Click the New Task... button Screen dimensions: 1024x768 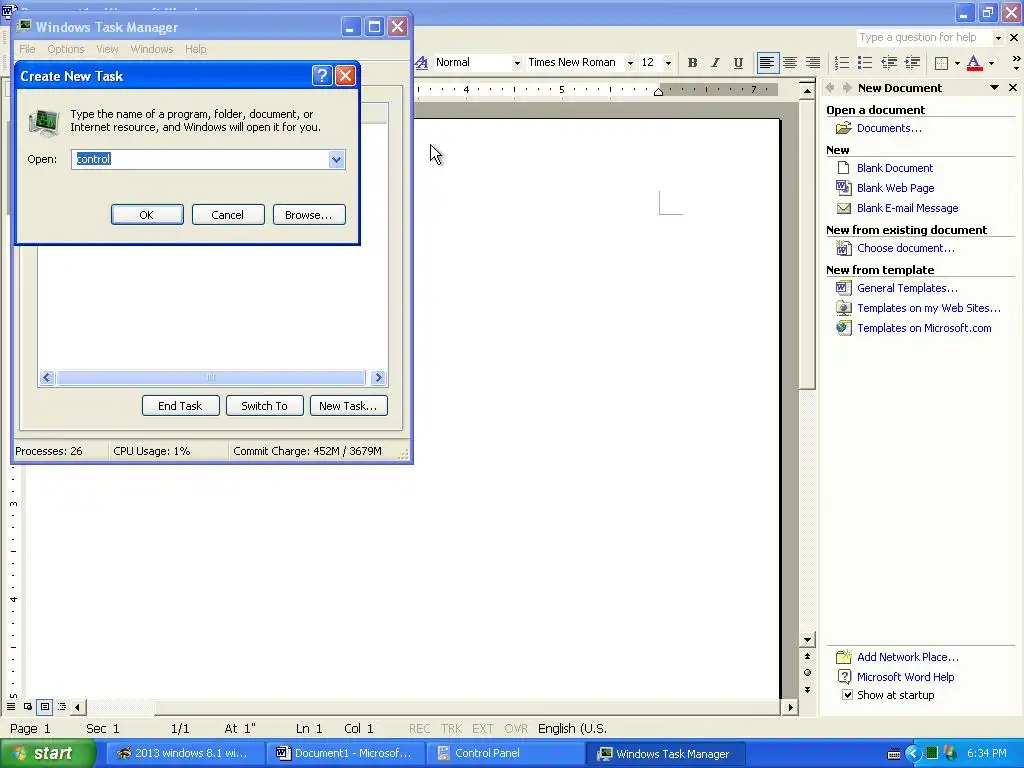[349, 406]
